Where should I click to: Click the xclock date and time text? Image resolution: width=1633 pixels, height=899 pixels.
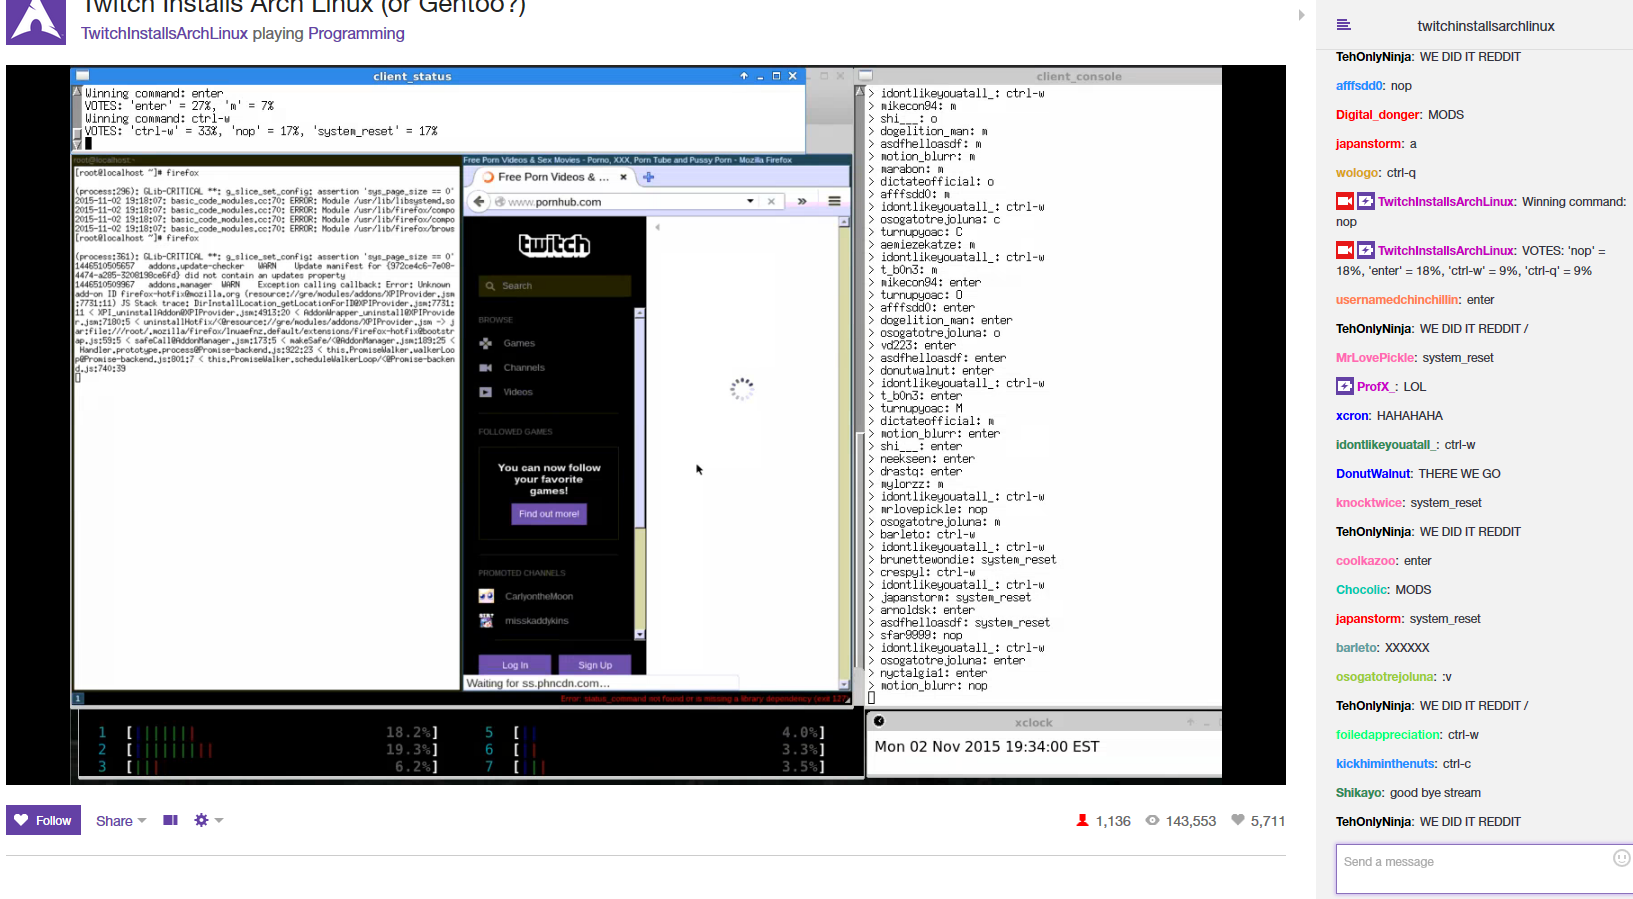[987, 747]
